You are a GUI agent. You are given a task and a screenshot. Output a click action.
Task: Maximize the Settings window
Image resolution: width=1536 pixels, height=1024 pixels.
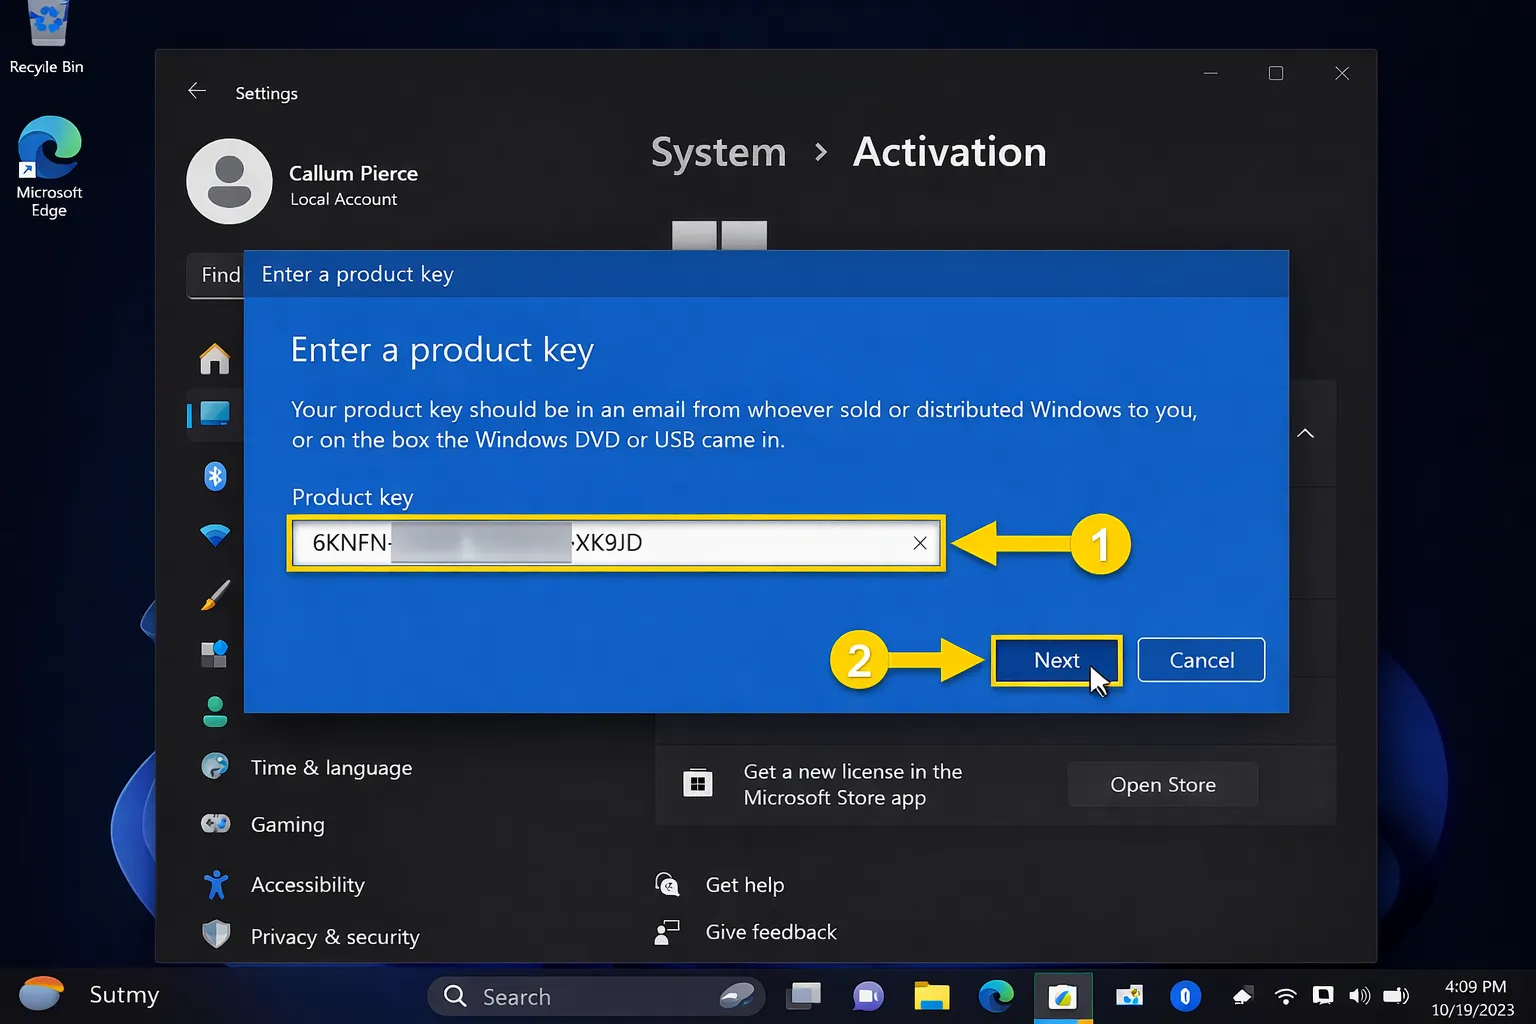pos(1276,73)
